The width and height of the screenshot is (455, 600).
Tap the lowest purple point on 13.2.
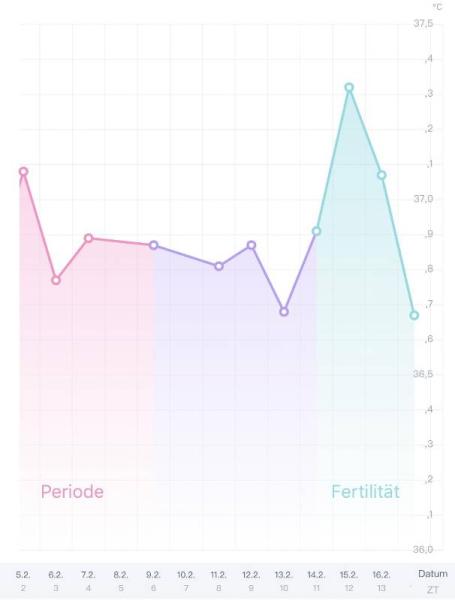(284, 312)
